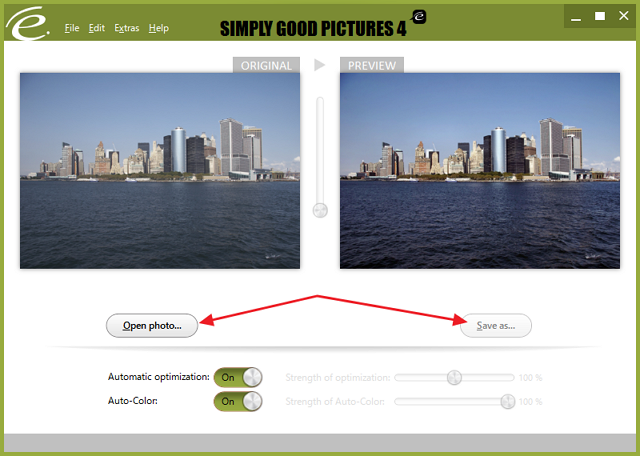
Task: Click the Strength of optimization slider handle
Action: point(454,377)
